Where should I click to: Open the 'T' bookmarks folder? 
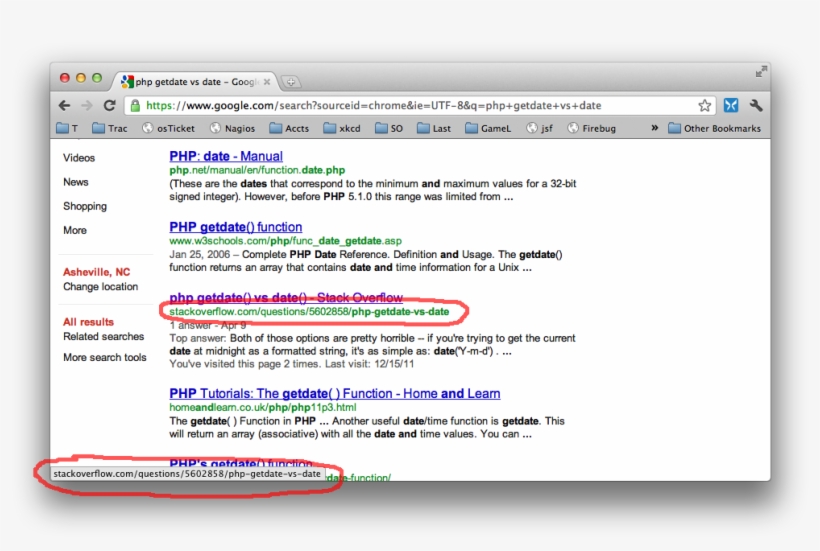(67, 128)
